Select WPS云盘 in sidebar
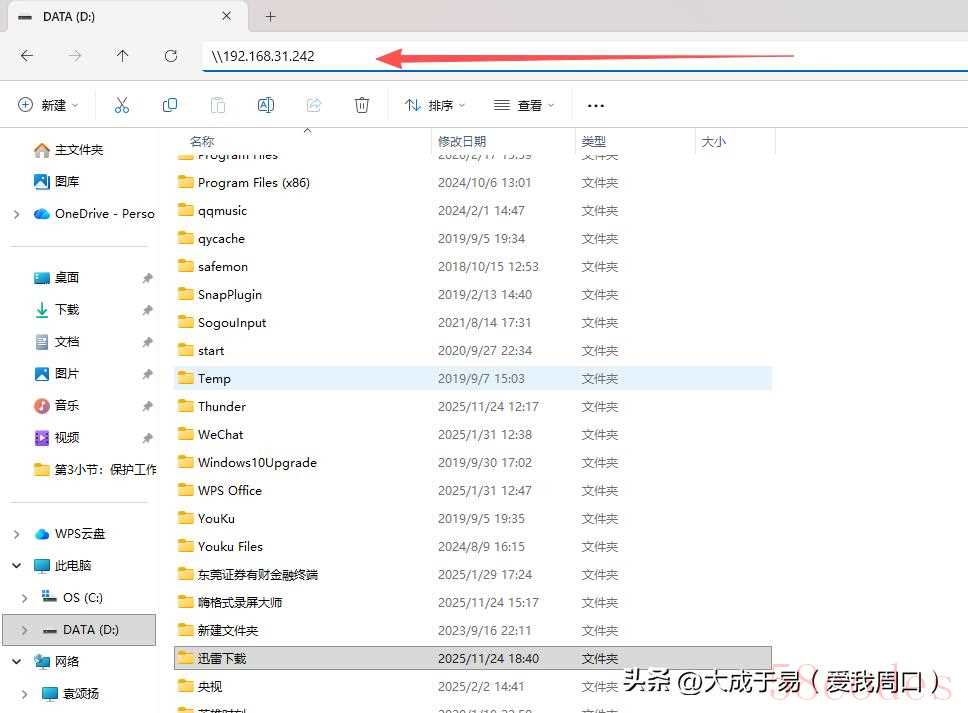The image size is (968, 713). coord(69,534)
